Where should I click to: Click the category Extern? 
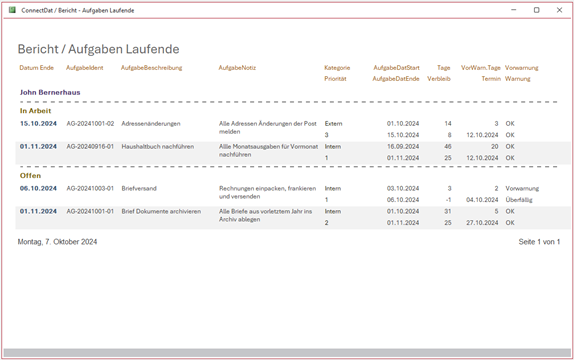pyautogui.click(x=333, y=123)
